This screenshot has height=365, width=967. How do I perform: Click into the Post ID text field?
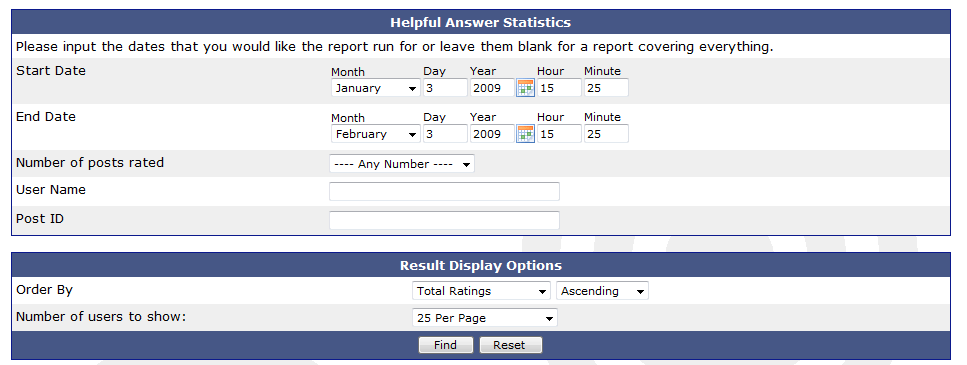tap(445, 220)
